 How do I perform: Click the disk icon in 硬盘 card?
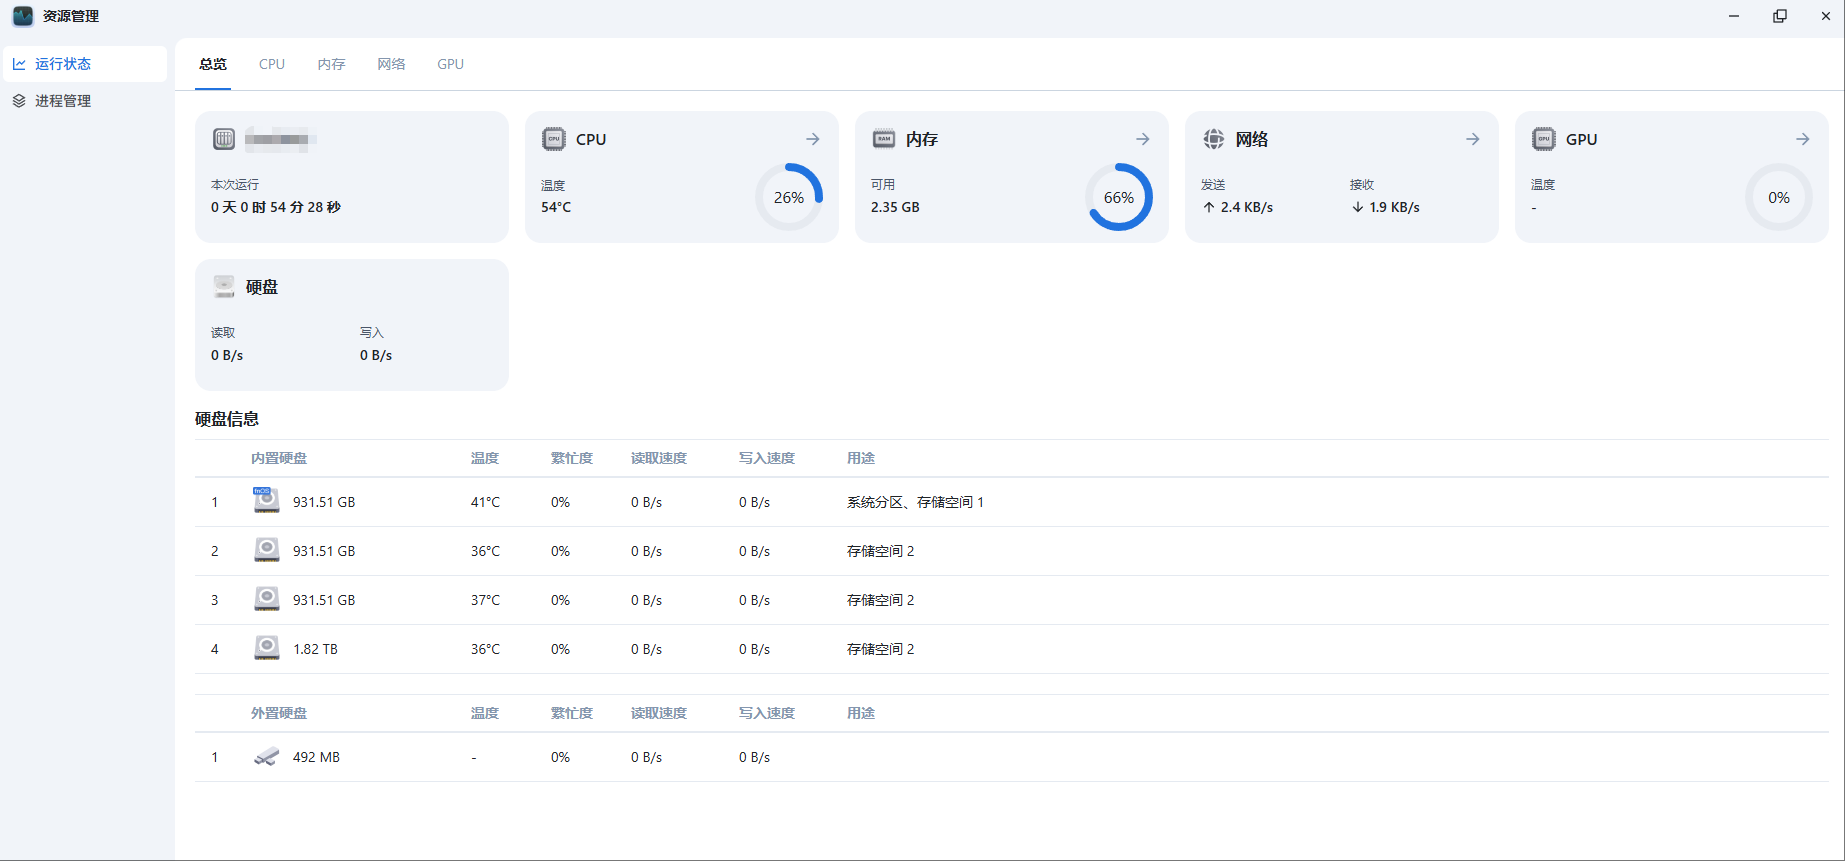pyautogui.click(x=224, y=287)
